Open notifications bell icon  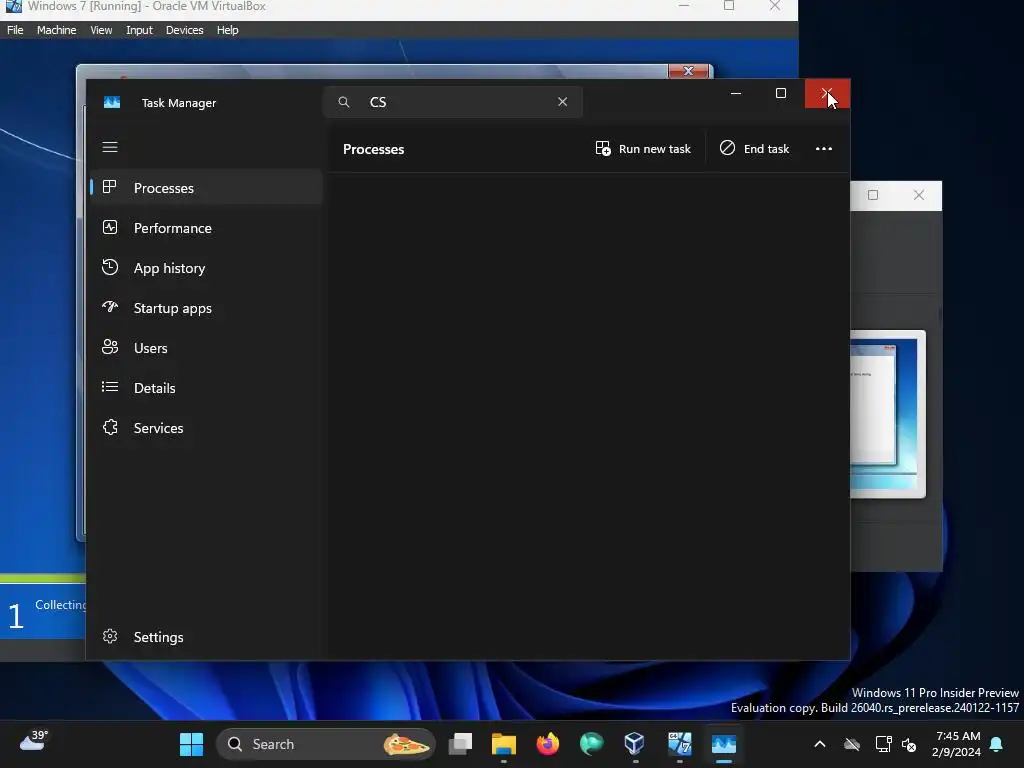(x=996, y=744)
